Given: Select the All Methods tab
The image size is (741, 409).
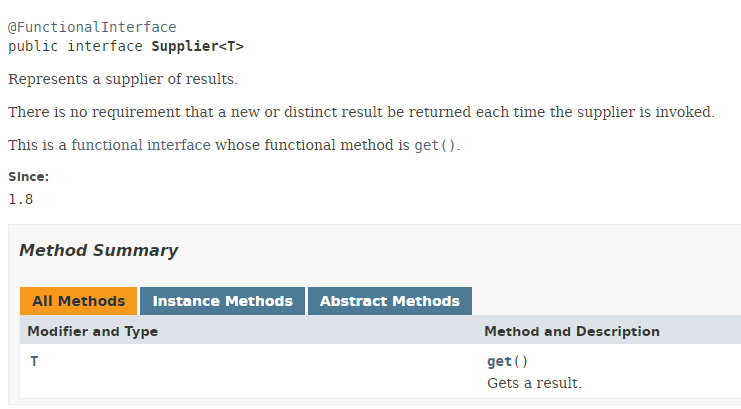Looking at the screenshot, I should coord(78,301).
